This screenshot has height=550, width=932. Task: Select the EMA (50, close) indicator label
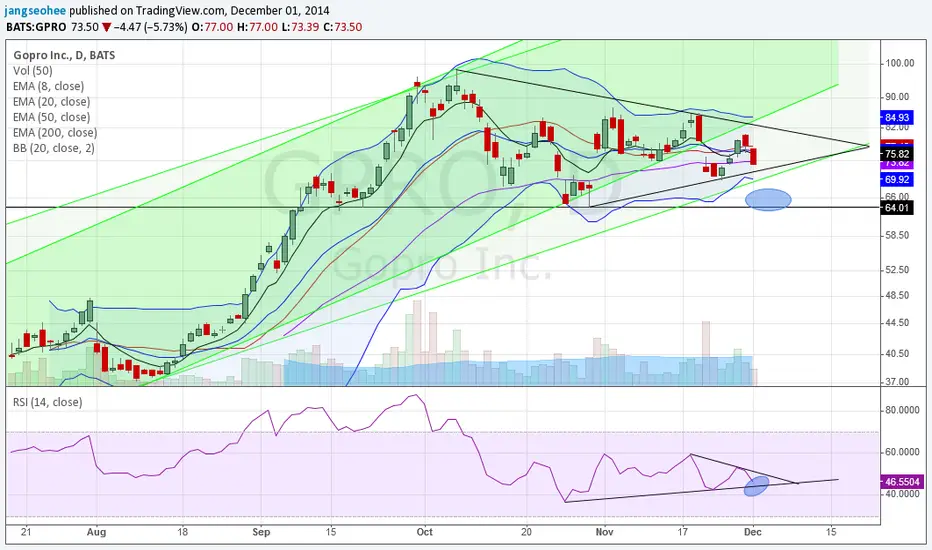[52, 117]
